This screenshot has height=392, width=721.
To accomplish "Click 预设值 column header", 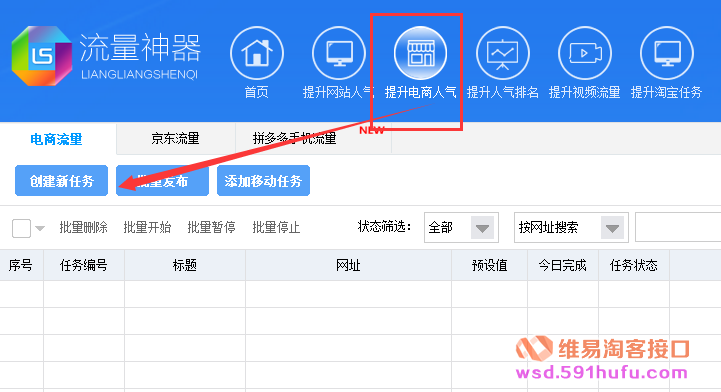I will point(489,265).
